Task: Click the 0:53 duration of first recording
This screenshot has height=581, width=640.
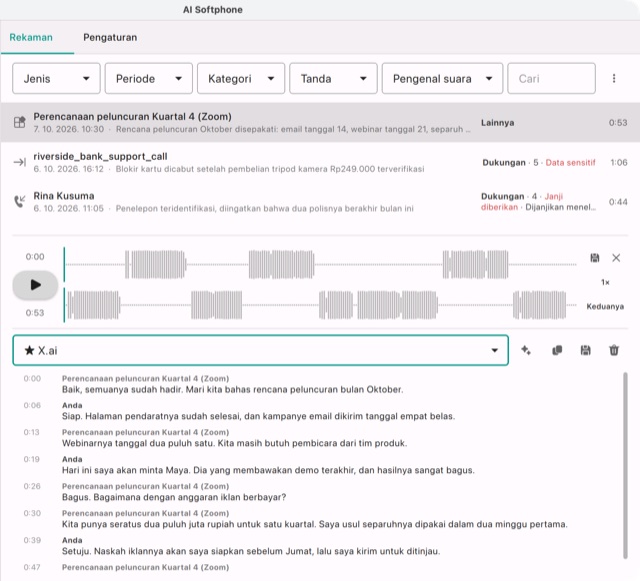Action: tap(618, 122)
